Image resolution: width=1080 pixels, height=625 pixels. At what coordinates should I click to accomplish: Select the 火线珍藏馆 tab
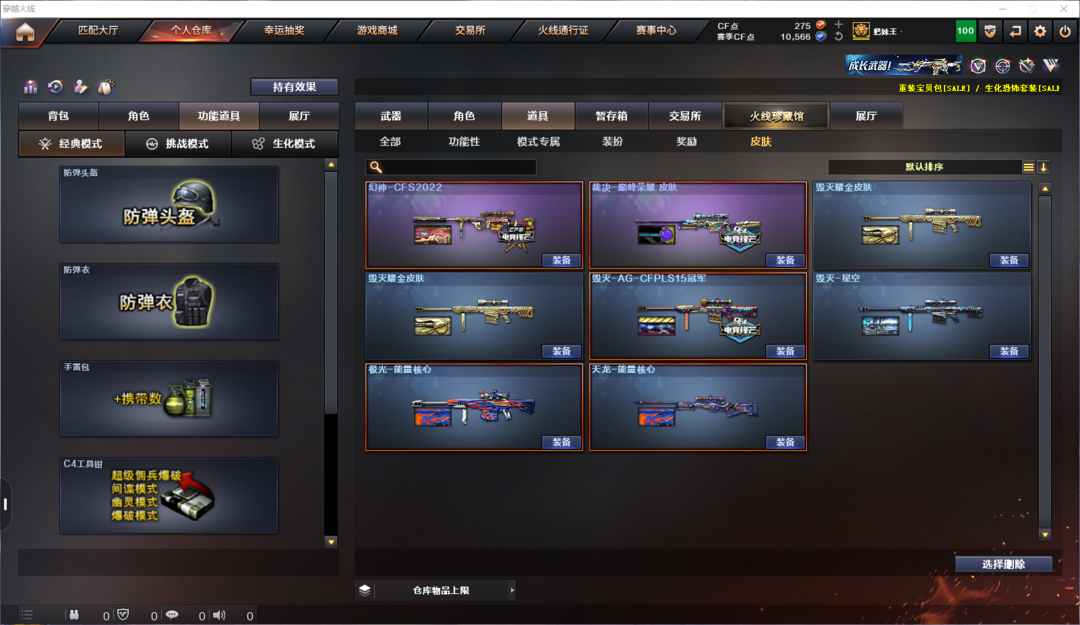[776, 116]
